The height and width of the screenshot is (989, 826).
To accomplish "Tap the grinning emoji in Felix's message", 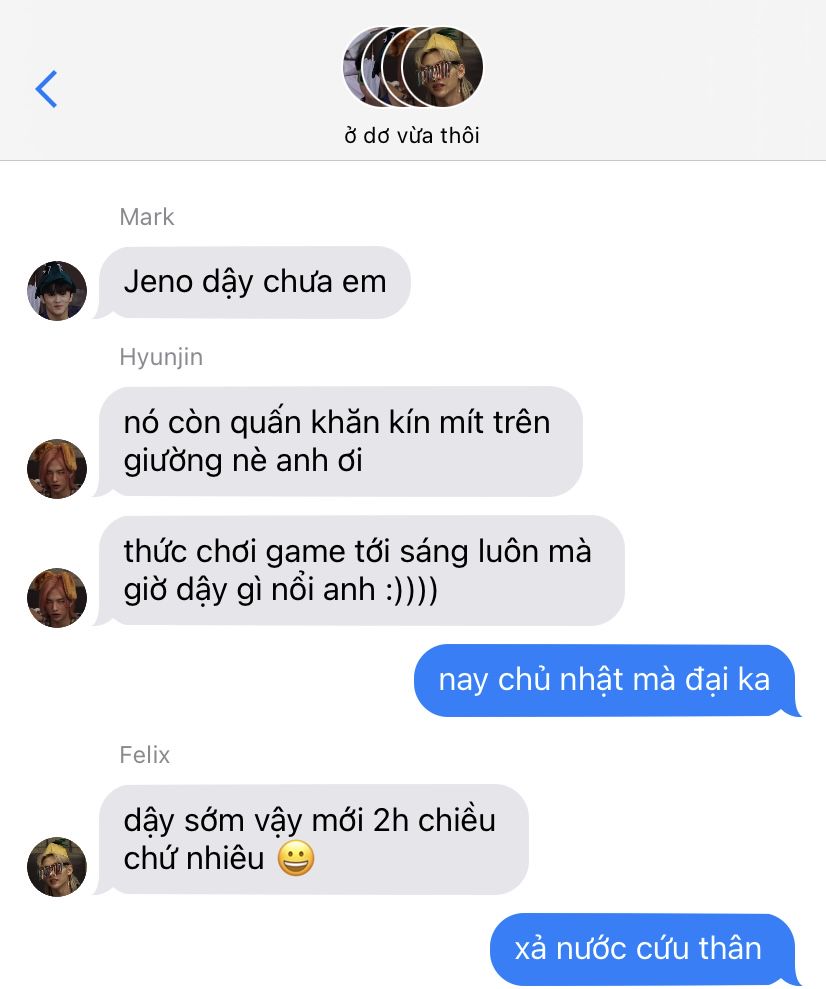I will click(x=296, y=858).
